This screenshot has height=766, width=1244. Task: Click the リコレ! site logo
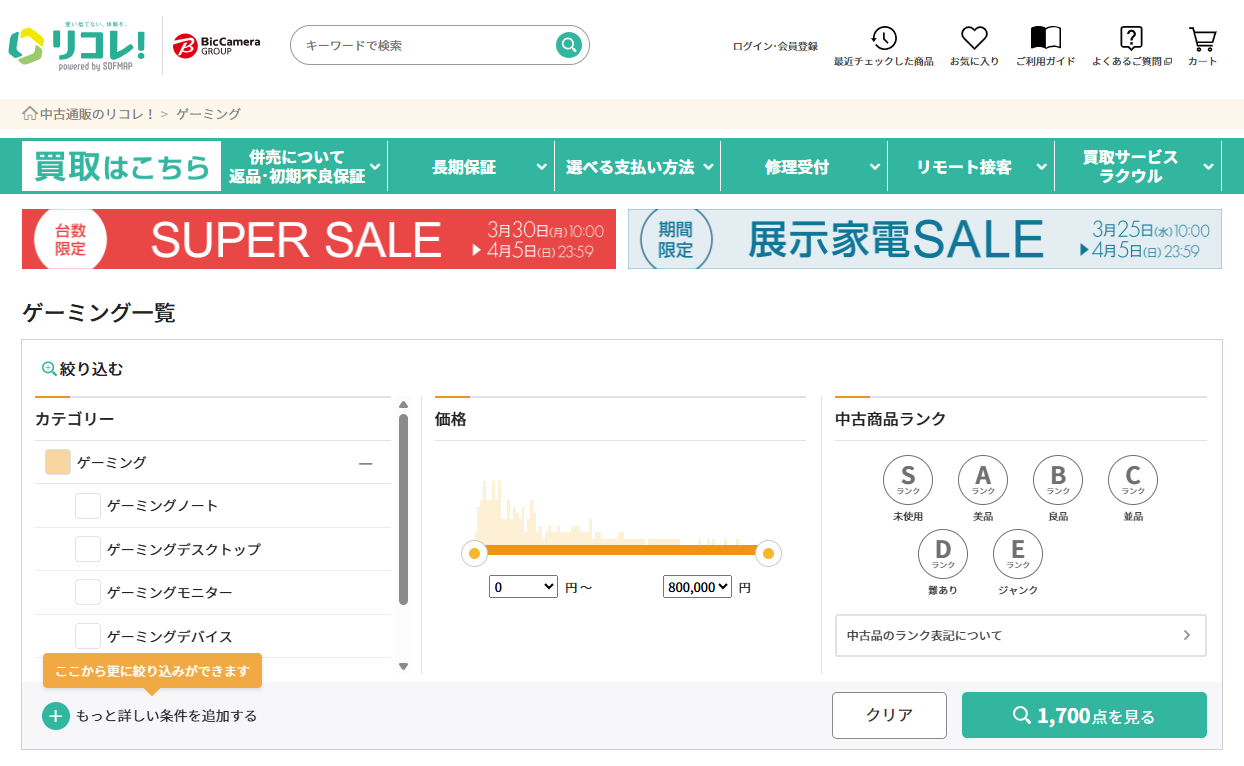tap(78, 45)
